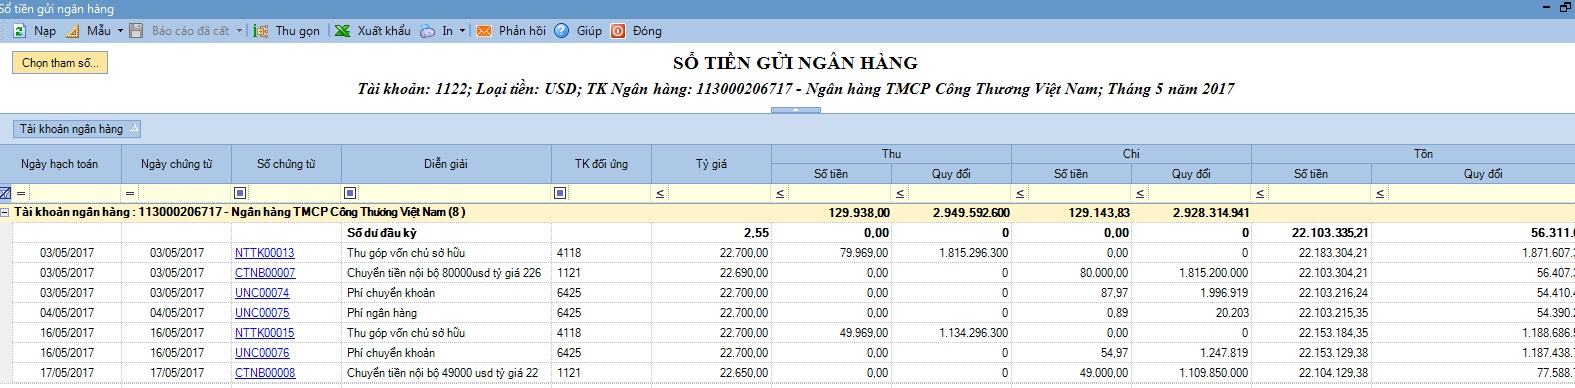Open the Tỷ giá filter operator
Image resolution: width=1575 pixels, height=388 pixels.
click(660, 193)
